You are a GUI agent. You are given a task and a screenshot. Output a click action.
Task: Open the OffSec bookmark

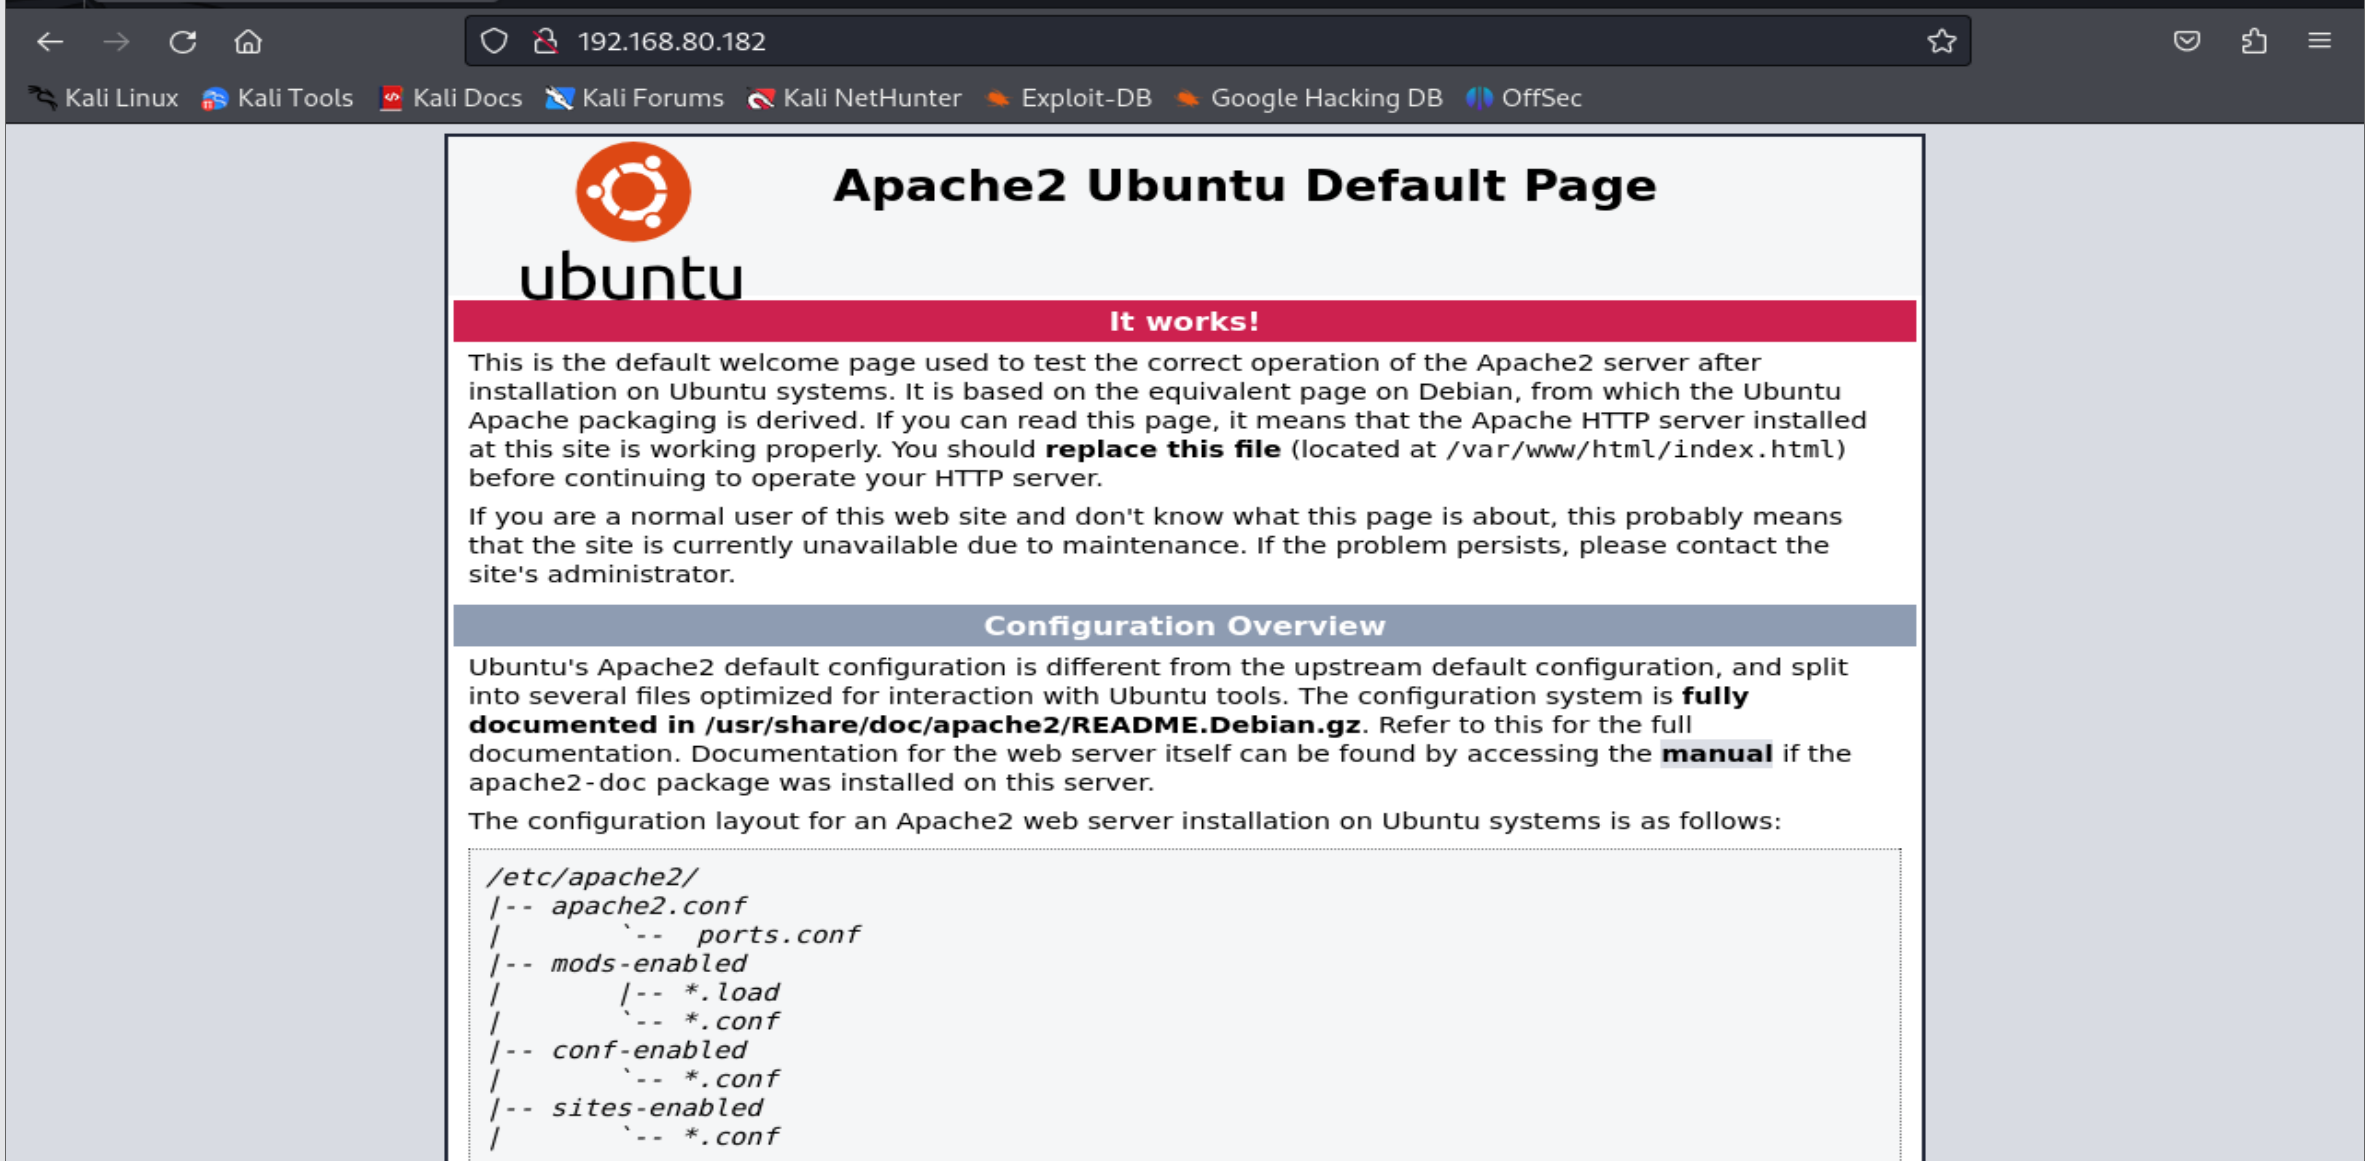click(1525, 98)
